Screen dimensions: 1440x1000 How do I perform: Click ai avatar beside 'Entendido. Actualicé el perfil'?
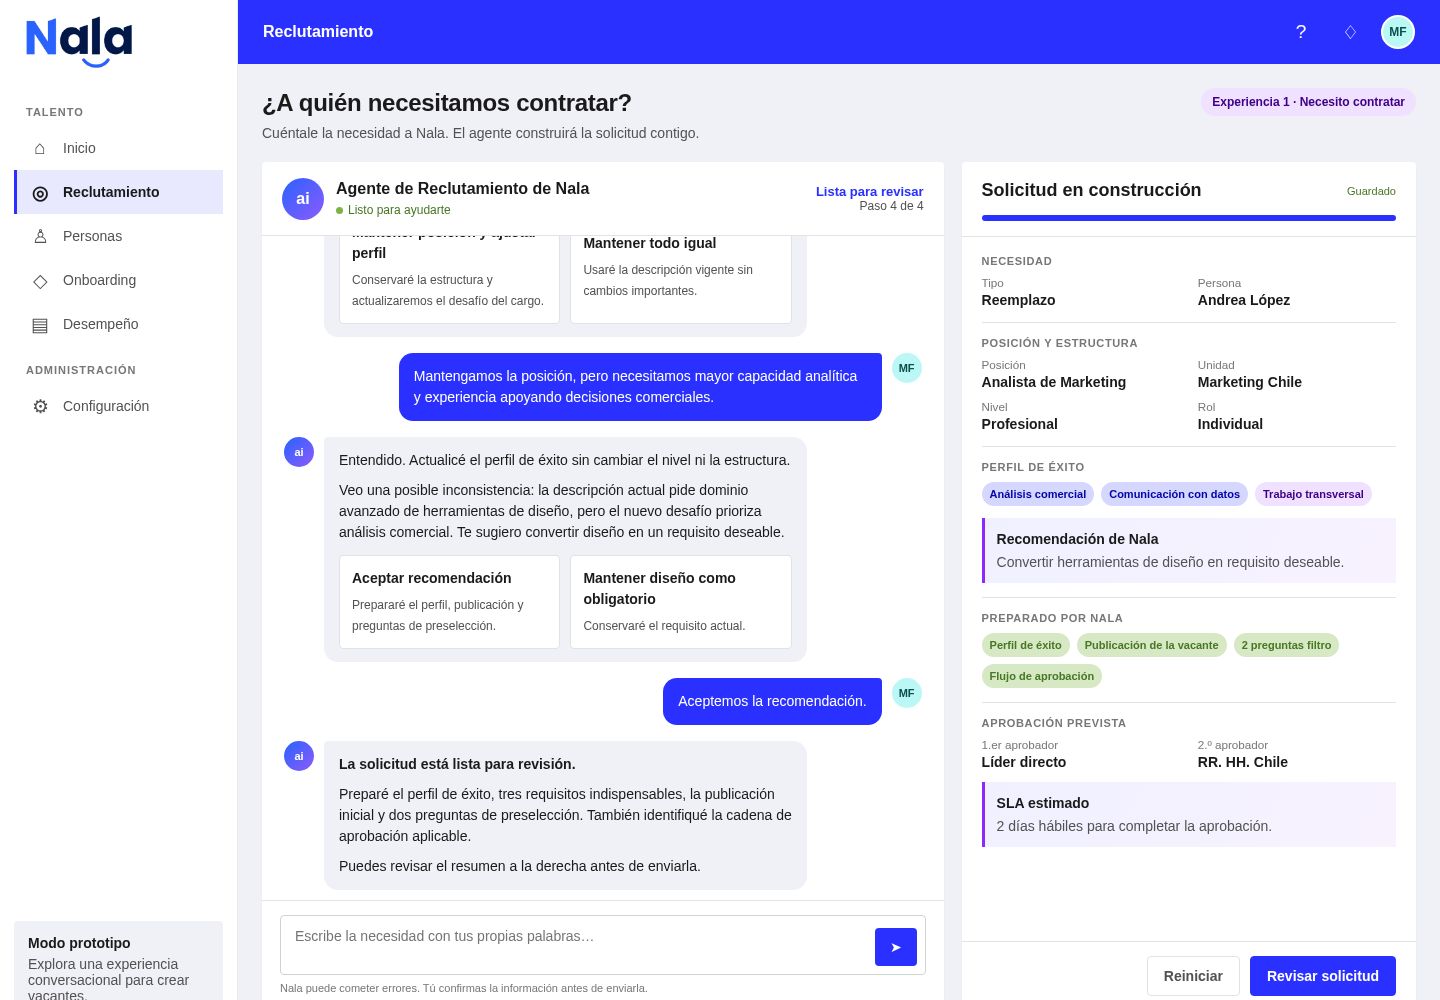(299, 452)
